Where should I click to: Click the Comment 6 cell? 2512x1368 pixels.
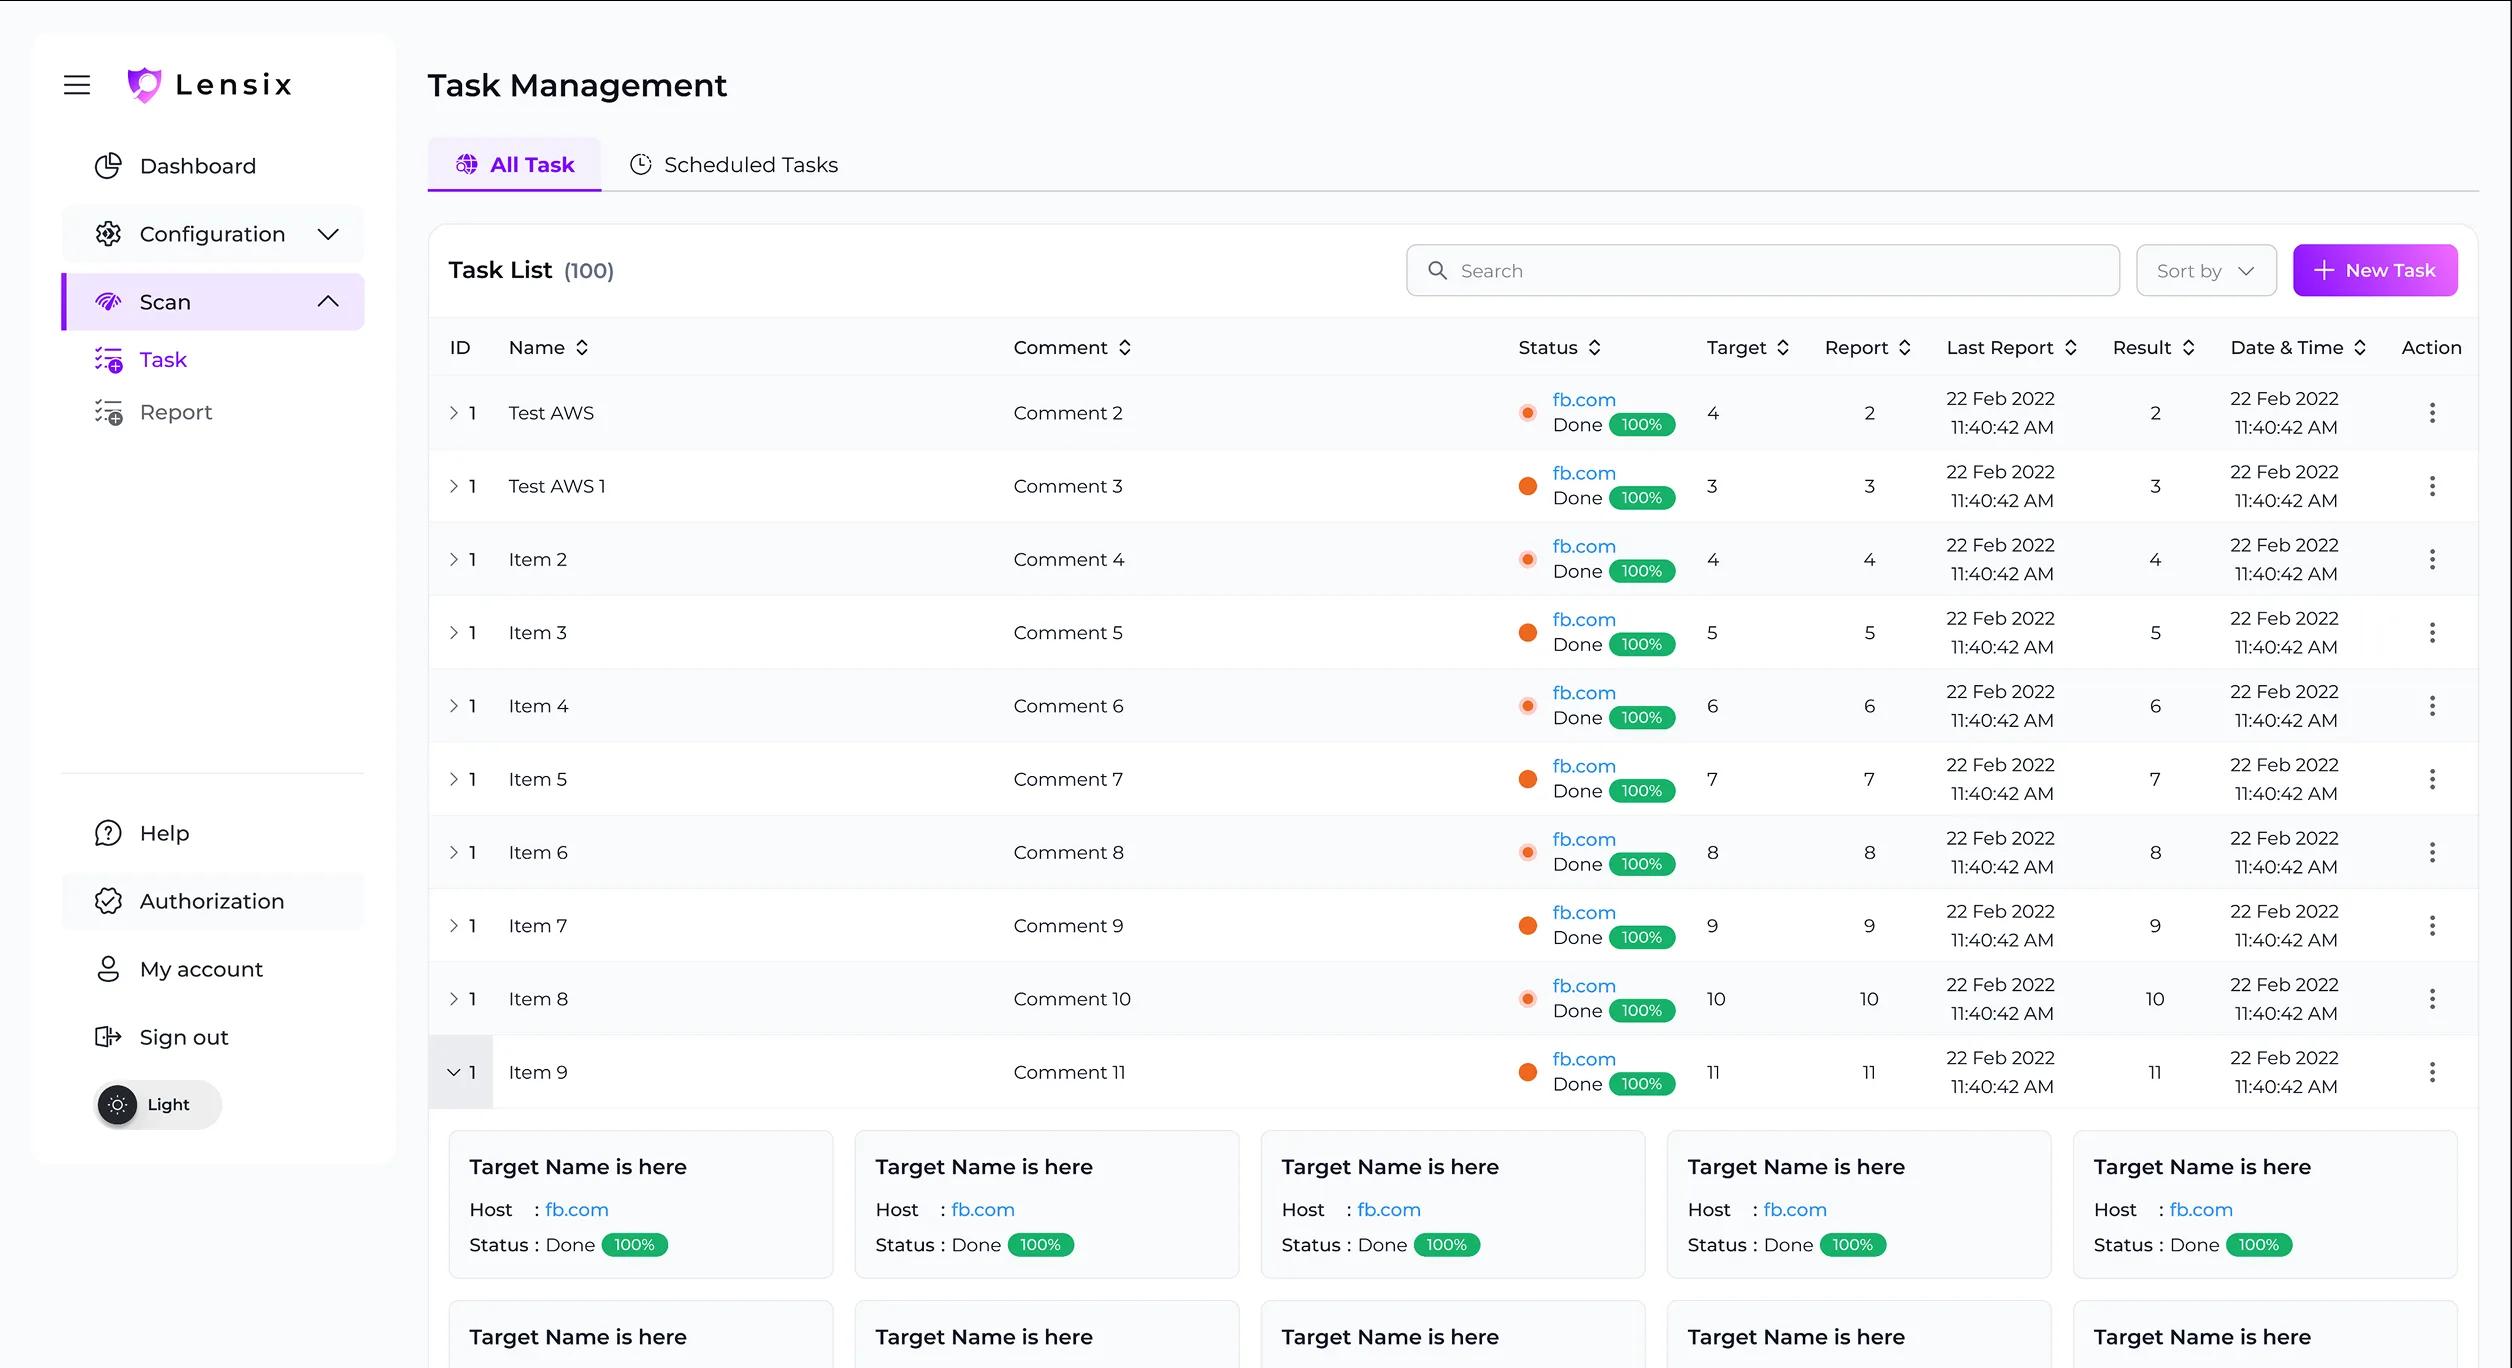[1068, 706]
